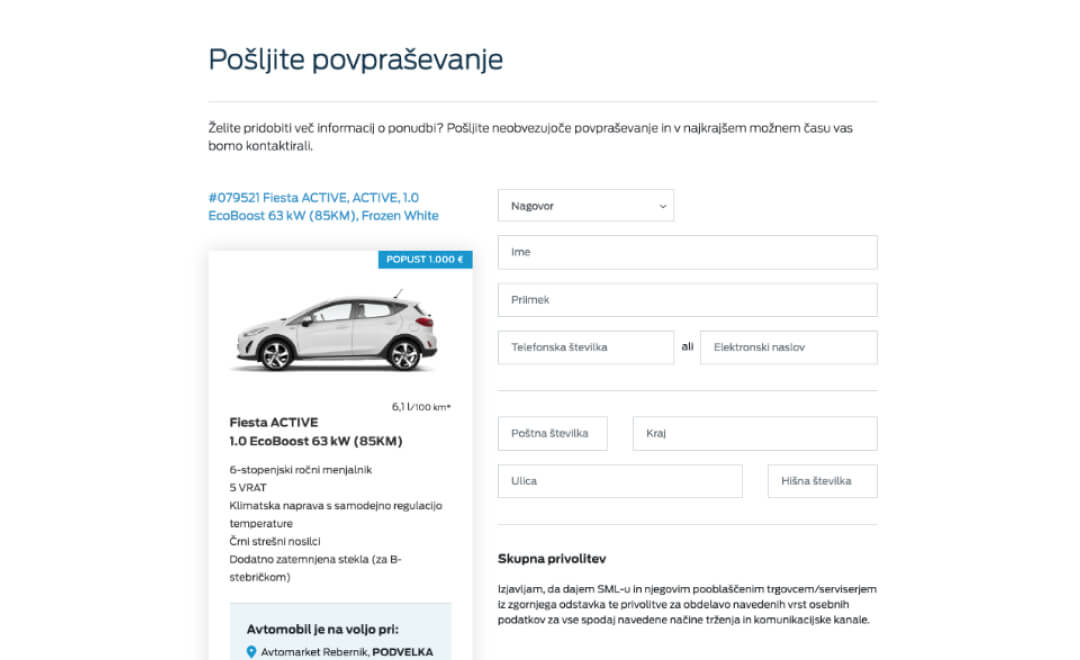Click the white Fiesta car image
The width and height of the screenshot is (1080, 660).
point(334,333)
